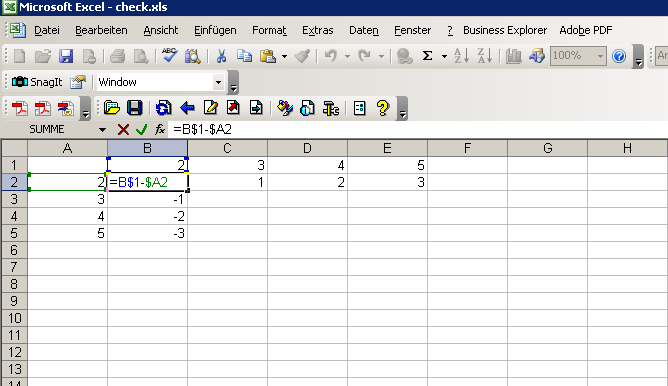Click the Save floppy disk icon

[66, 56]
